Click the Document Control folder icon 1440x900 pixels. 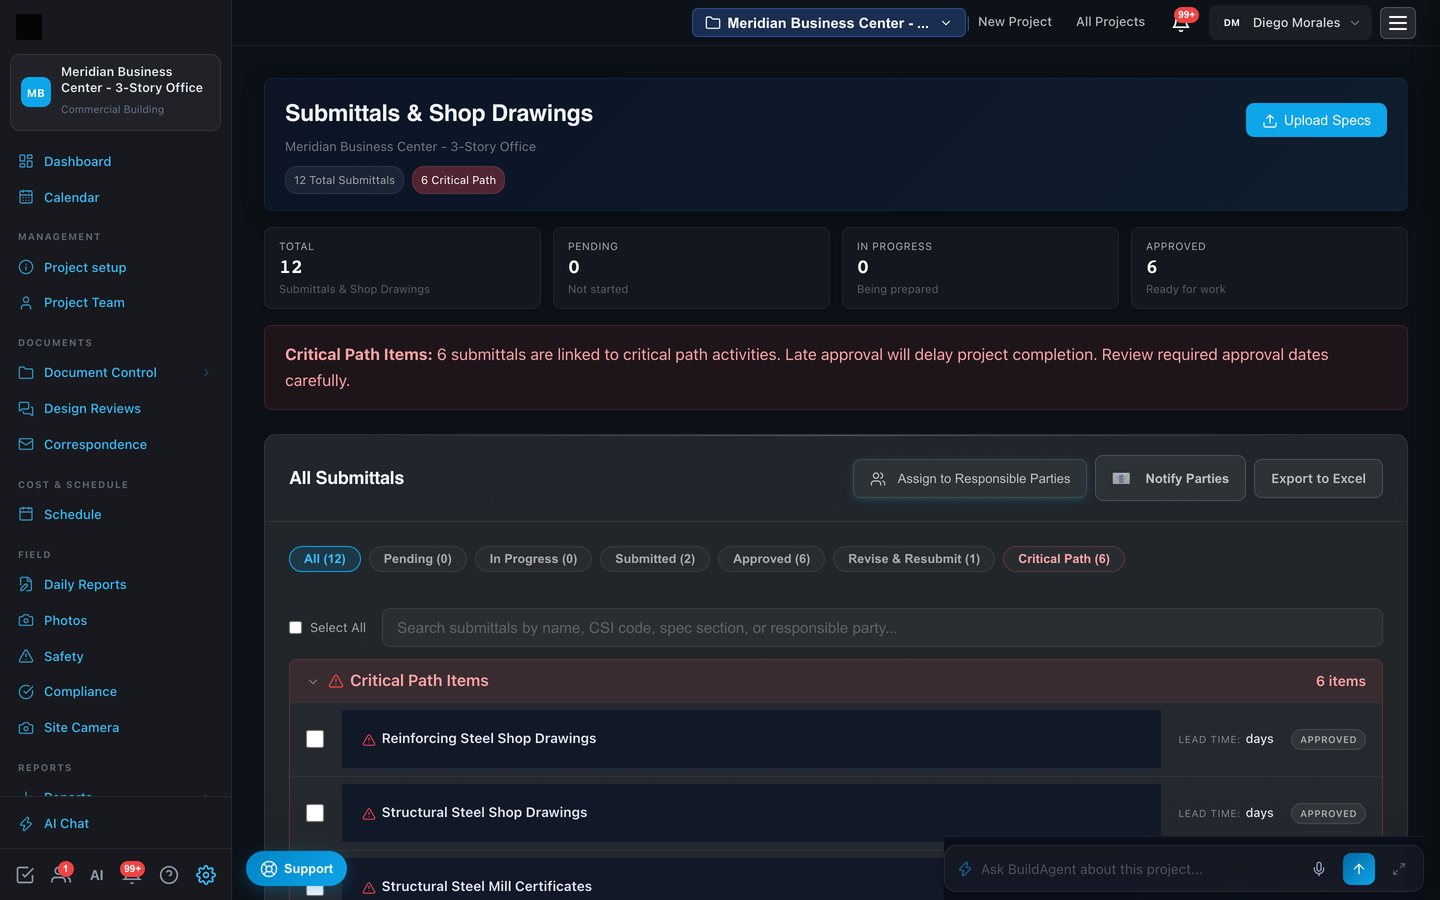pos(26,372)
